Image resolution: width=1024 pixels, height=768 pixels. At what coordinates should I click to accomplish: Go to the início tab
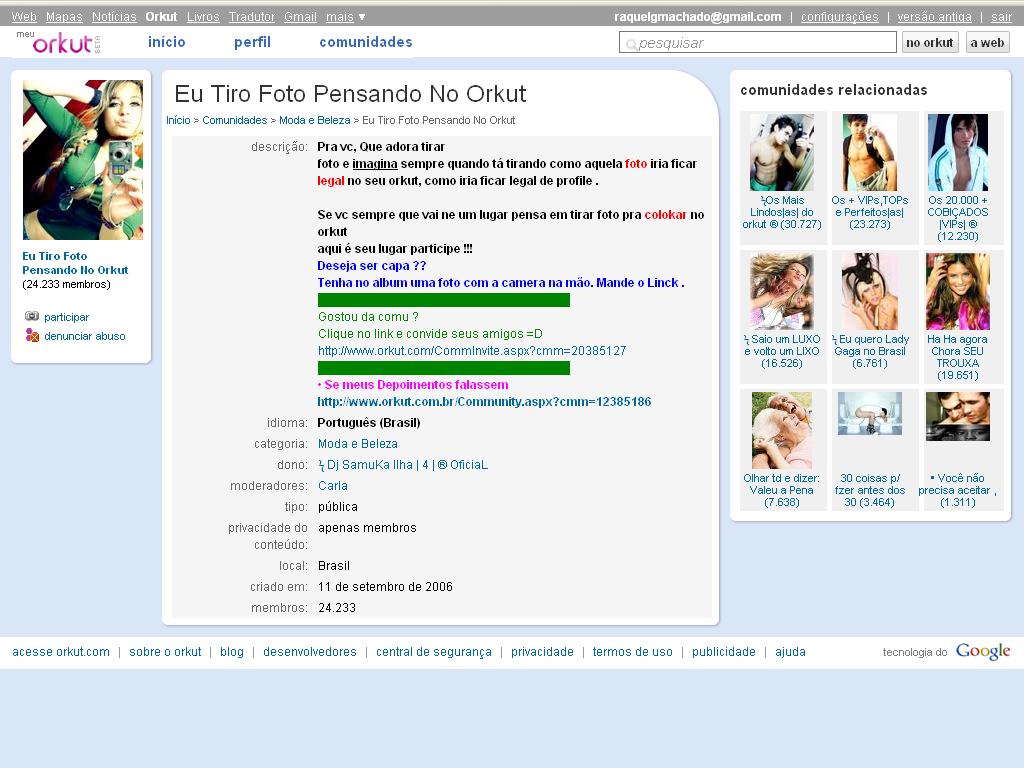pos(167,42)
